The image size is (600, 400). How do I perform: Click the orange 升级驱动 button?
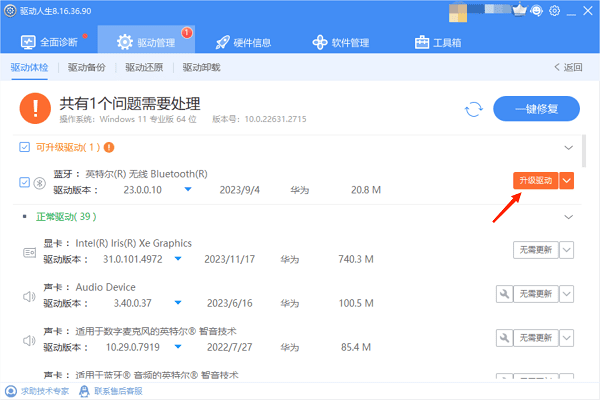point(534,180)
